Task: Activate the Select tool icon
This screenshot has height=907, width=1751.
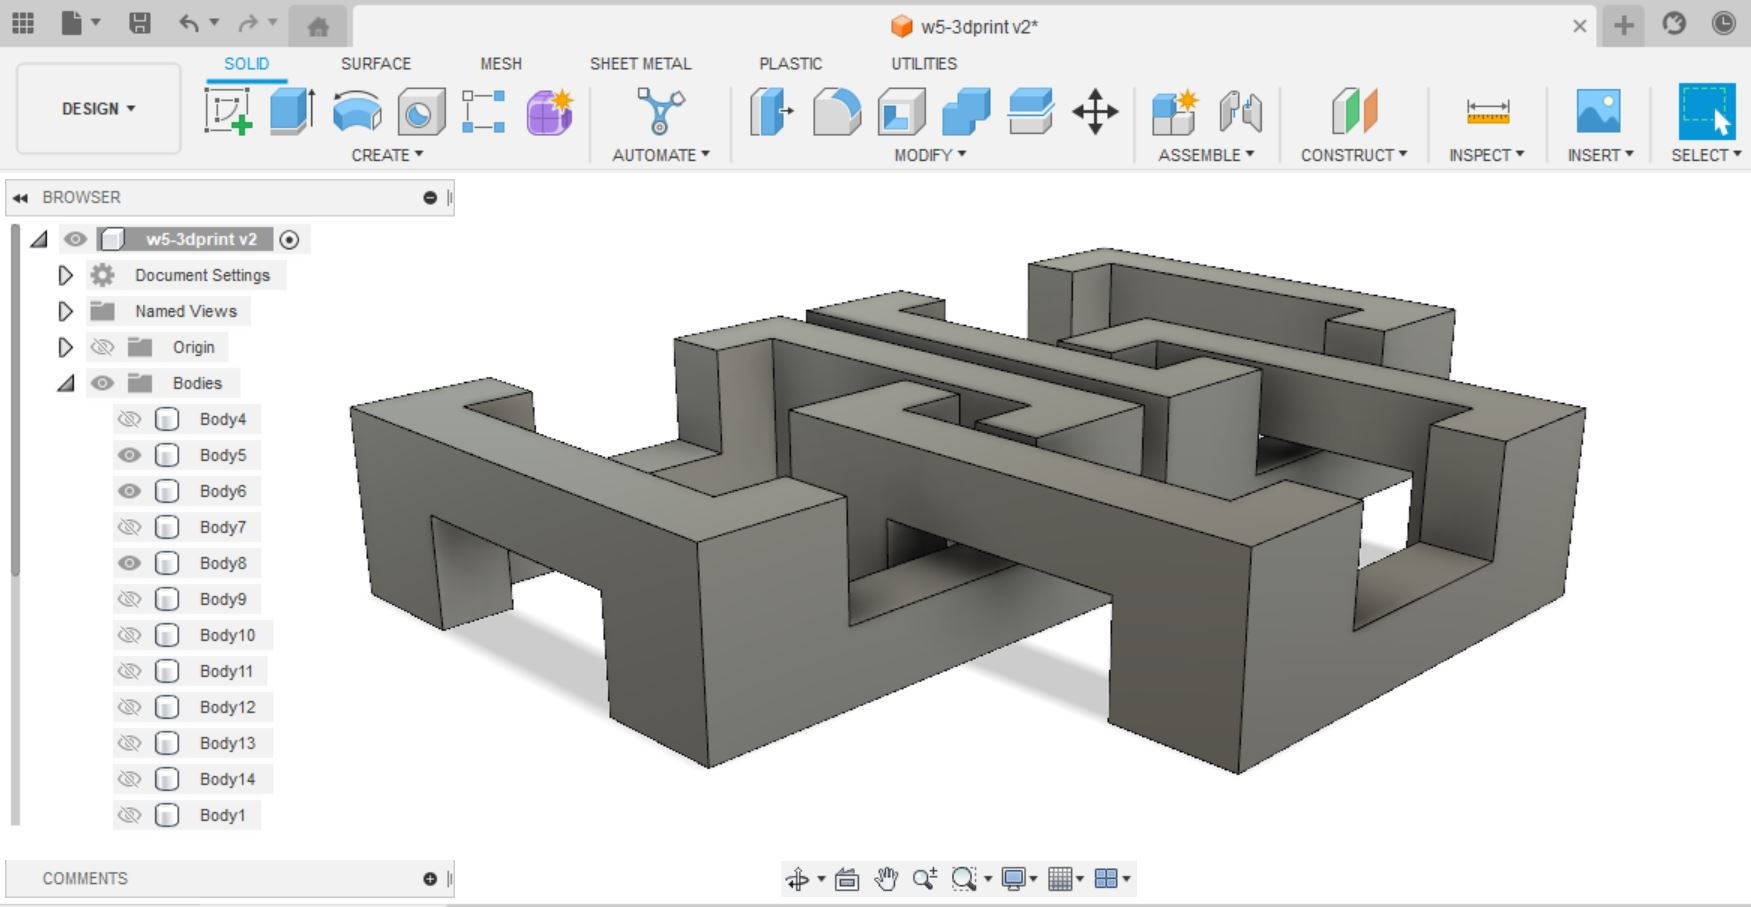Action: [x=1706, y=110]
